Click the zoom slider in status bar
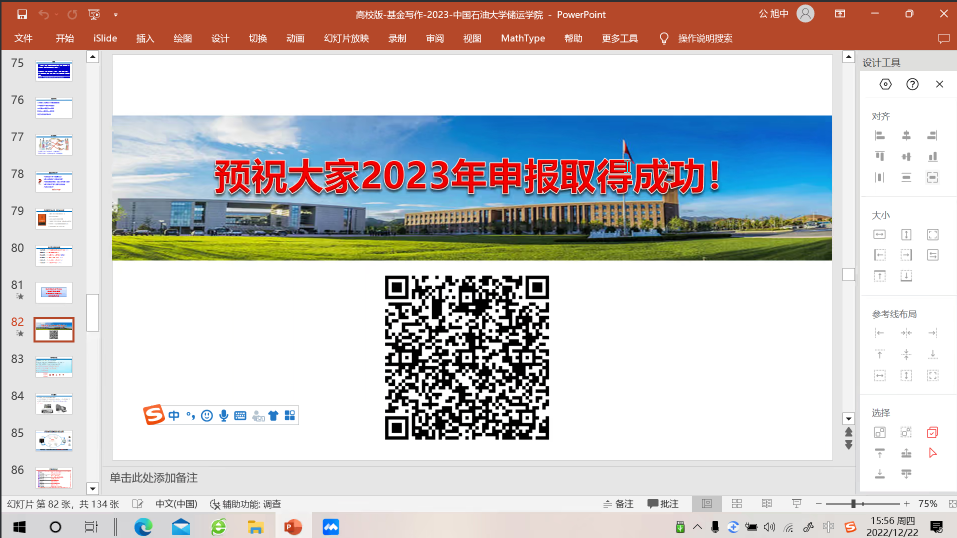The width and height of the screenshot is (957, 538). pos(853,504)
